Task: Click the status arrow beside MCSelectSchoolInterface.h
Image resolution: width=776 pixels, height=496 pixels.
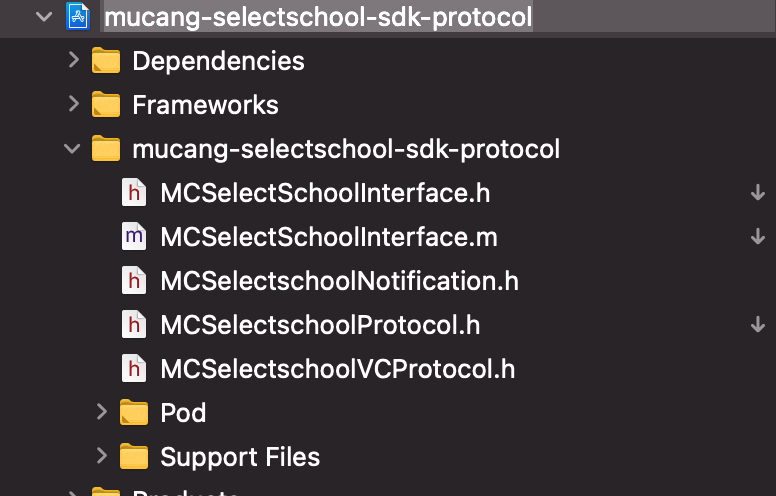Action: pyautogui.click(x=758, y=193)
